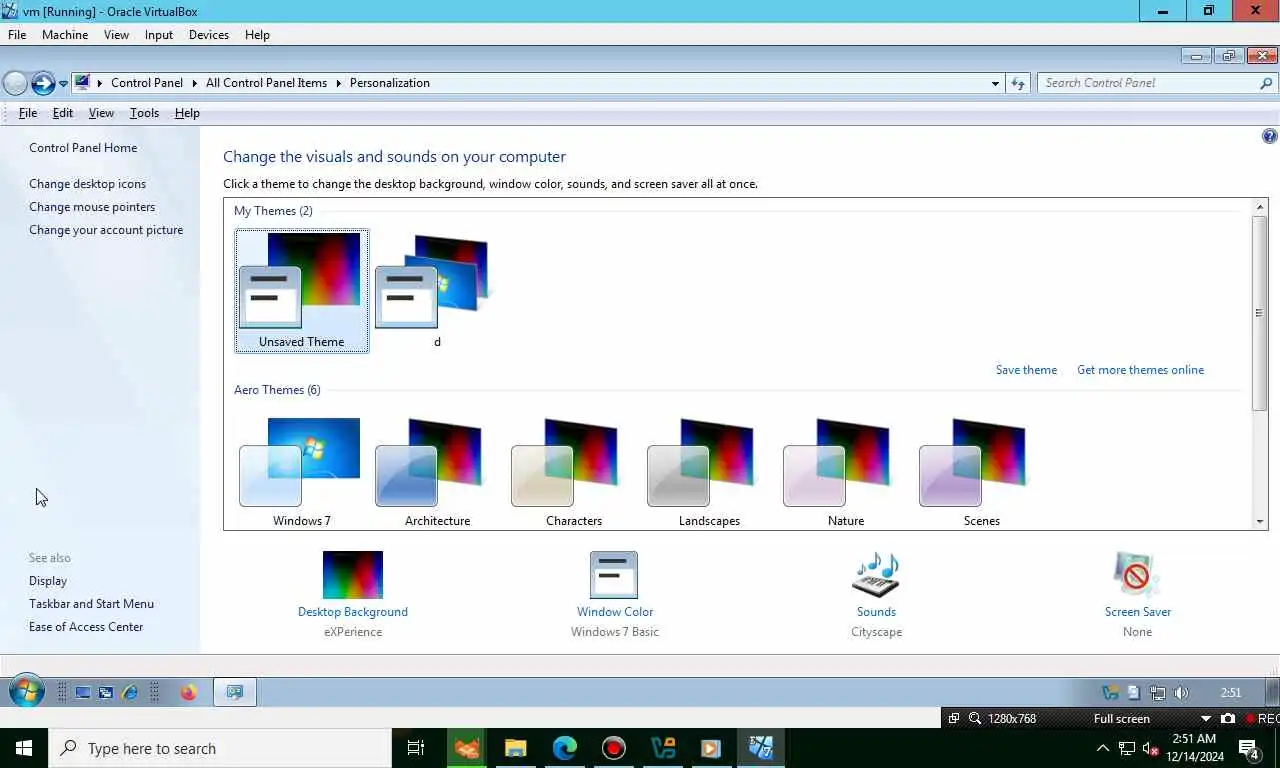Click the recorder zoom magnifier icon
Viewport: 1280px width, 768px height.
point(974,718)
